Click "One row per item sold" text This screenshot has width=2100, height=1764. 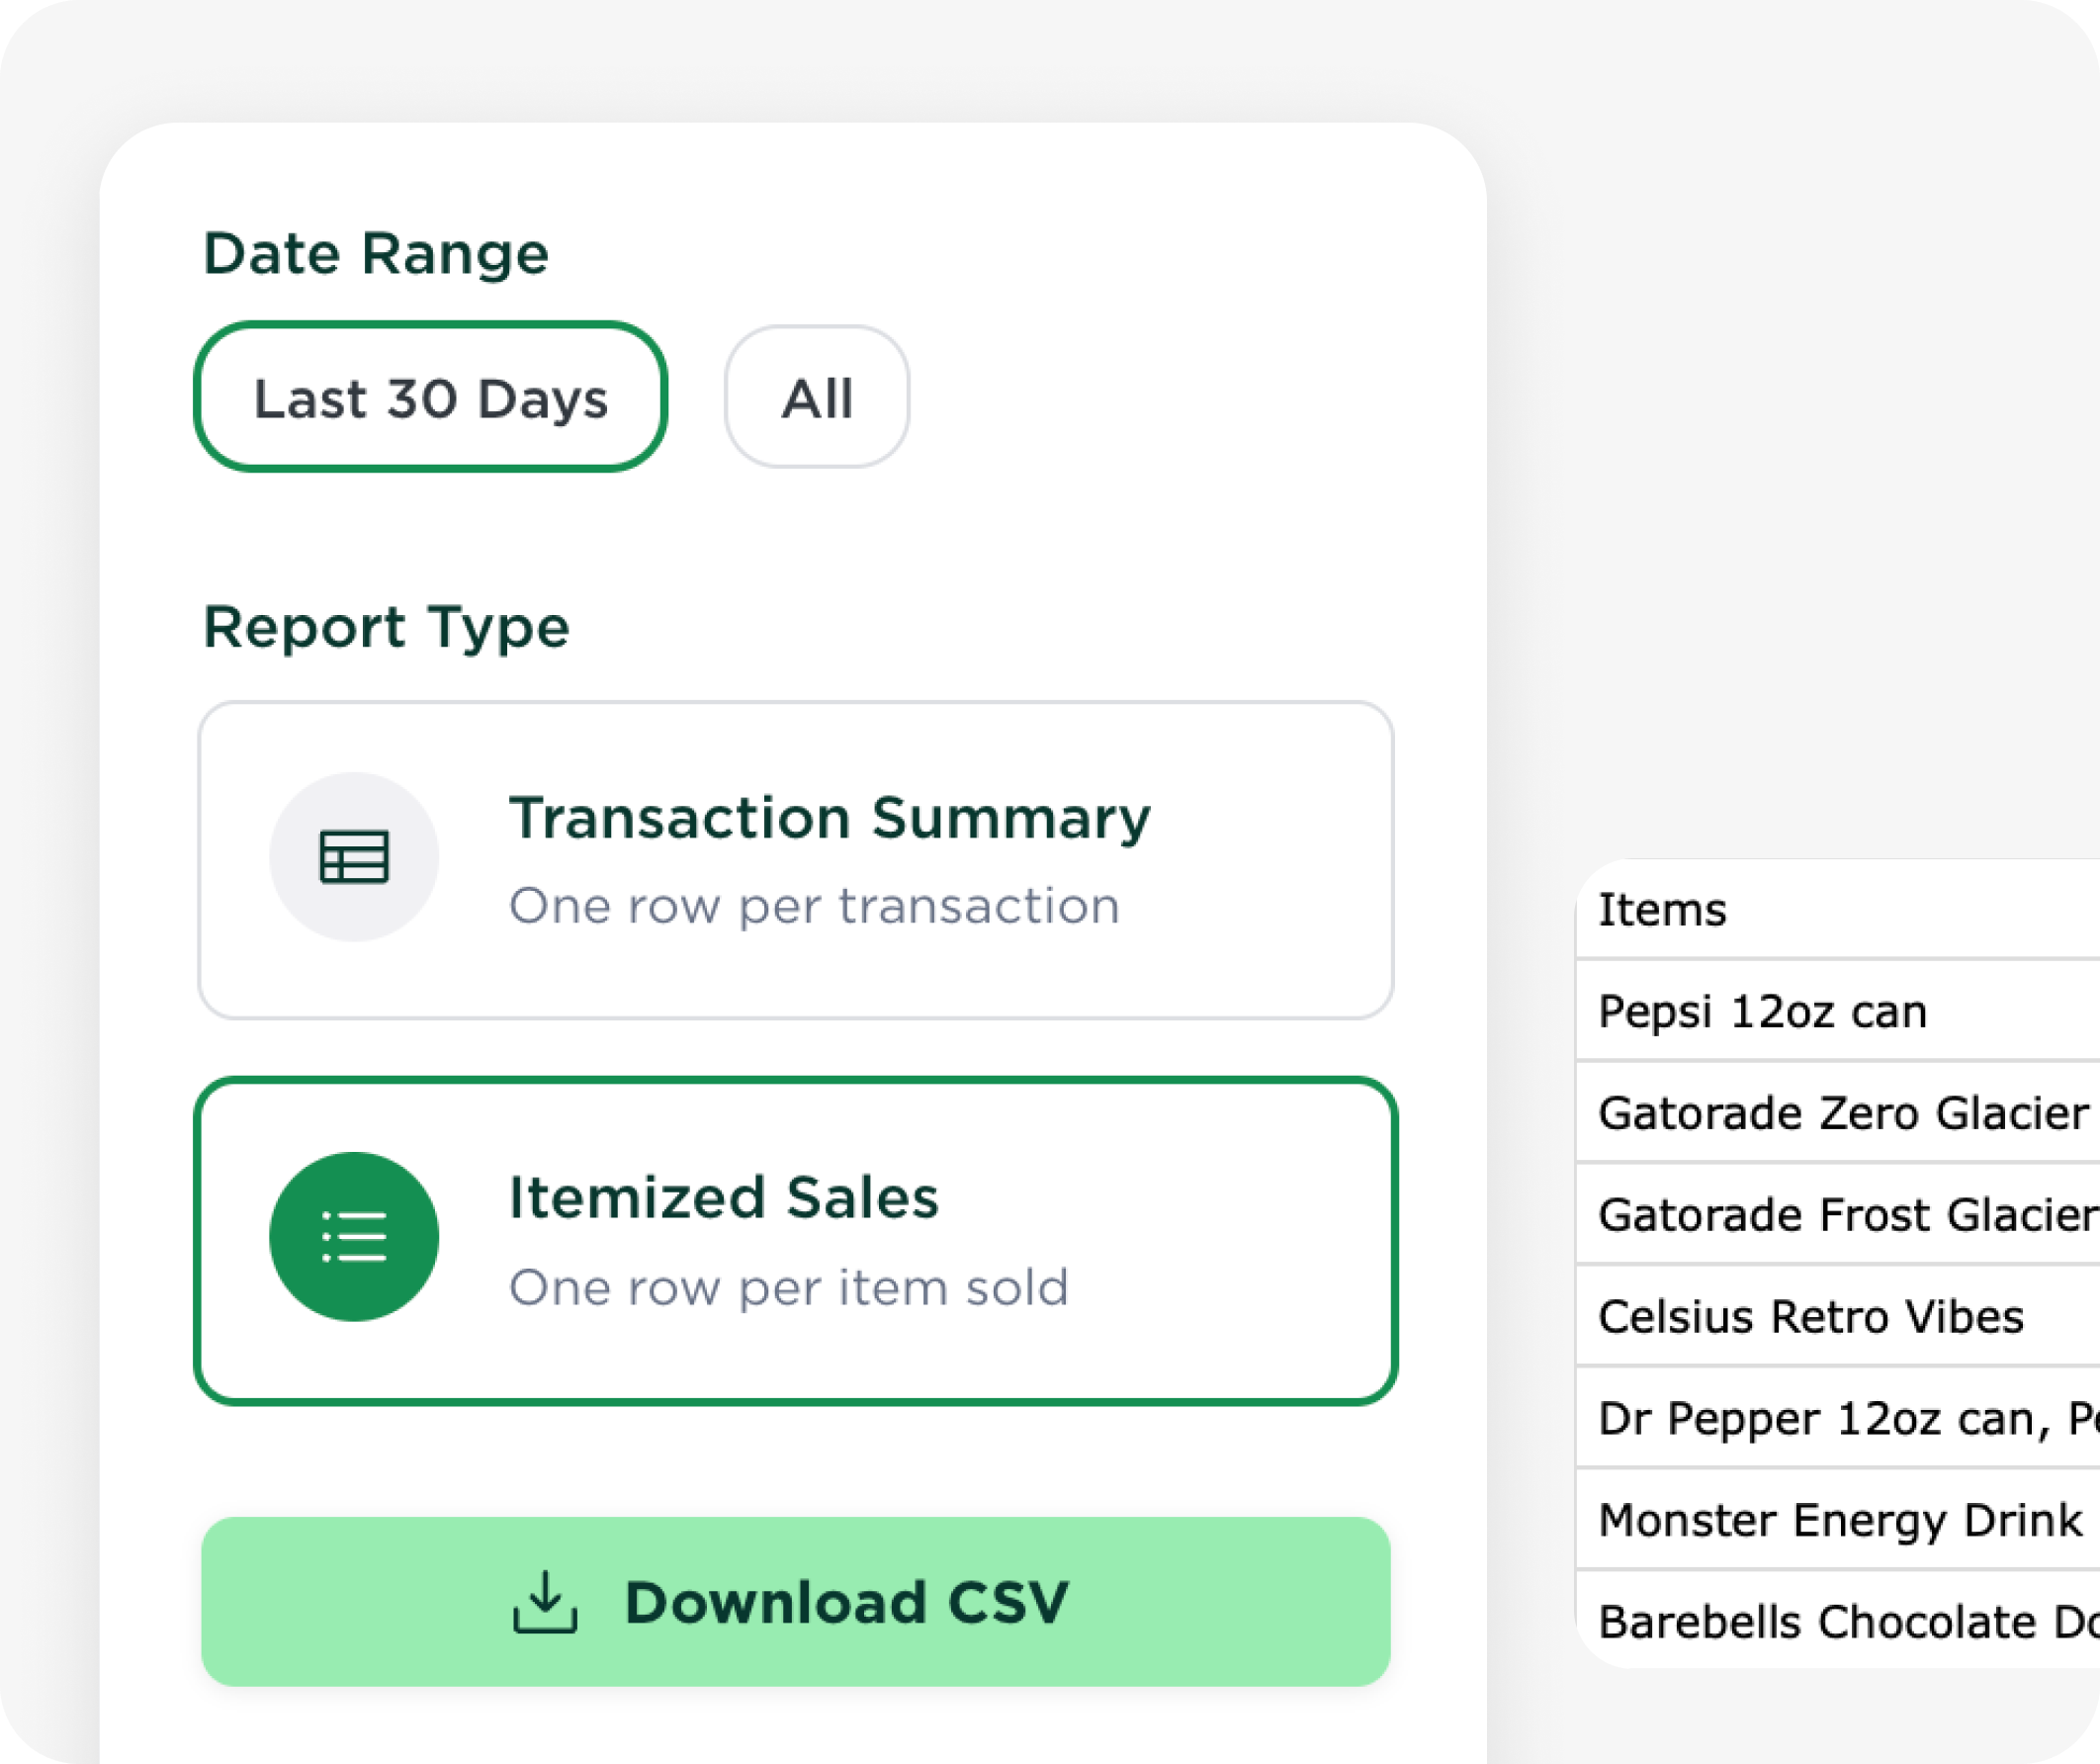(788, 1287)
